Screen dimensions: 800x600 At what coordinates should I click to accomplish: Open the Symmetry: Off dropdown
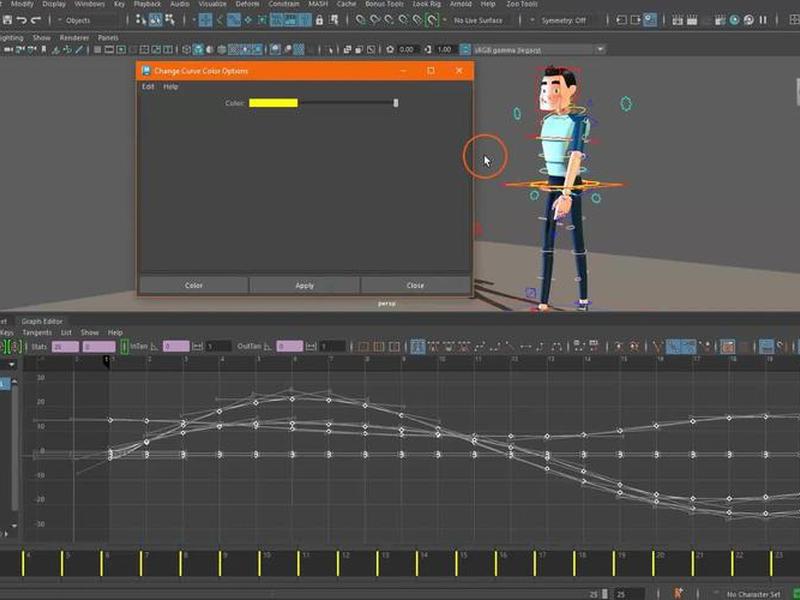coord(563,20)
